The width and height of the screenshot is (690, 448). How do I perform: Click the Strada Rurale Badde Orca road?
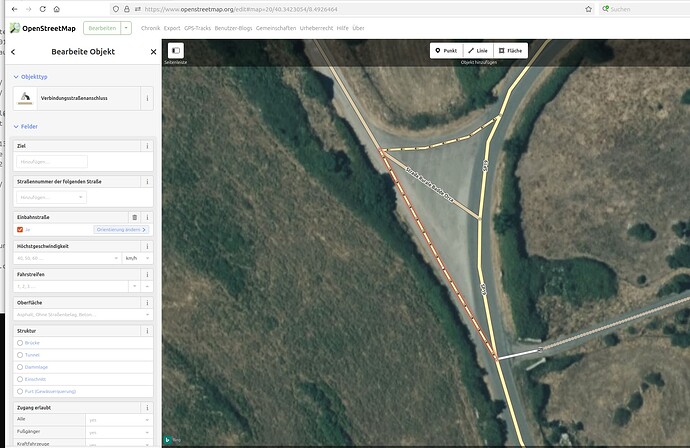[430, 184]
